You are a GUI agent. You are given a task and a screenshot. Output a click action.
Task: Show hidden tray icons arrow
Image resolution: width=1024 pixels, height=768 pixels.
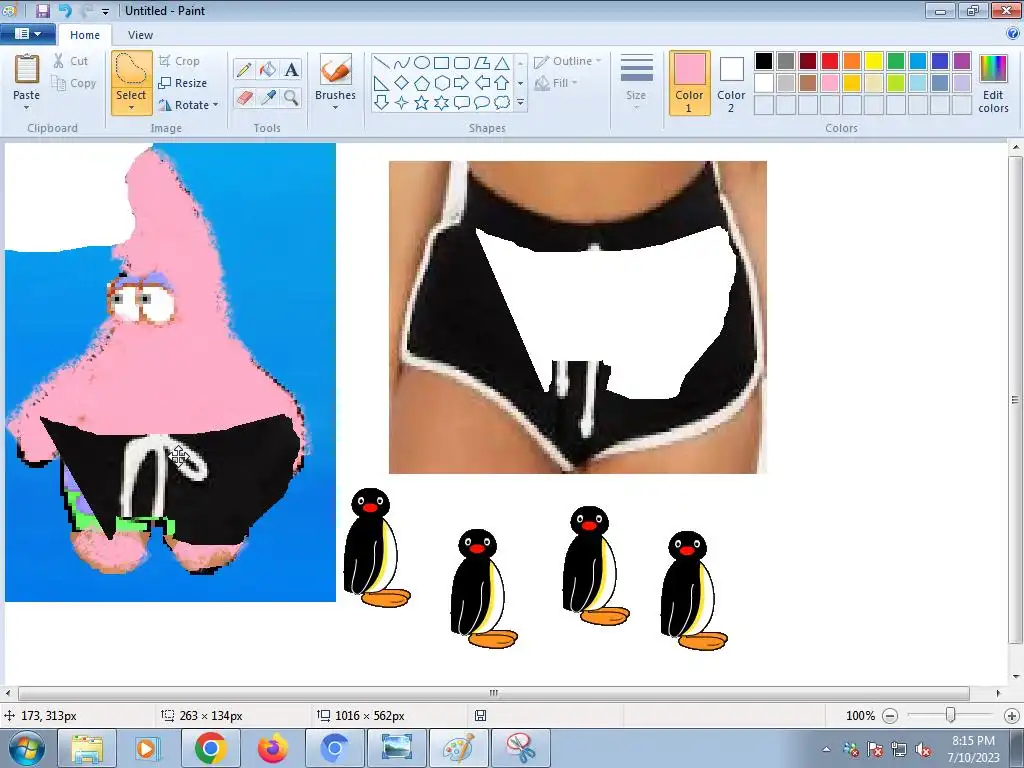tap(826, 749)
